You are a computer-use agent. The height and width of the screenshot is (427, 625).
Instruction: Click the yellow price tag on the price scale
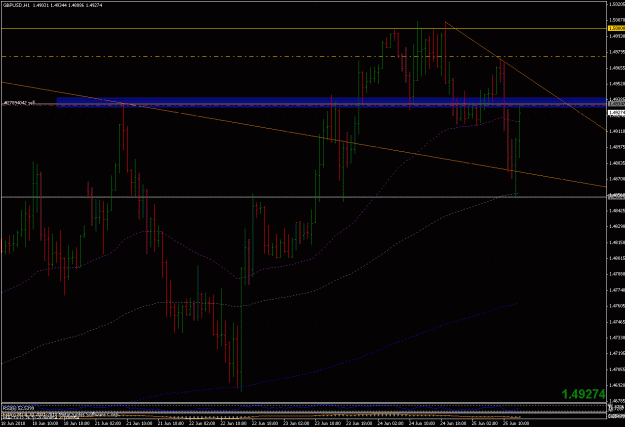(x=616, y=28)
